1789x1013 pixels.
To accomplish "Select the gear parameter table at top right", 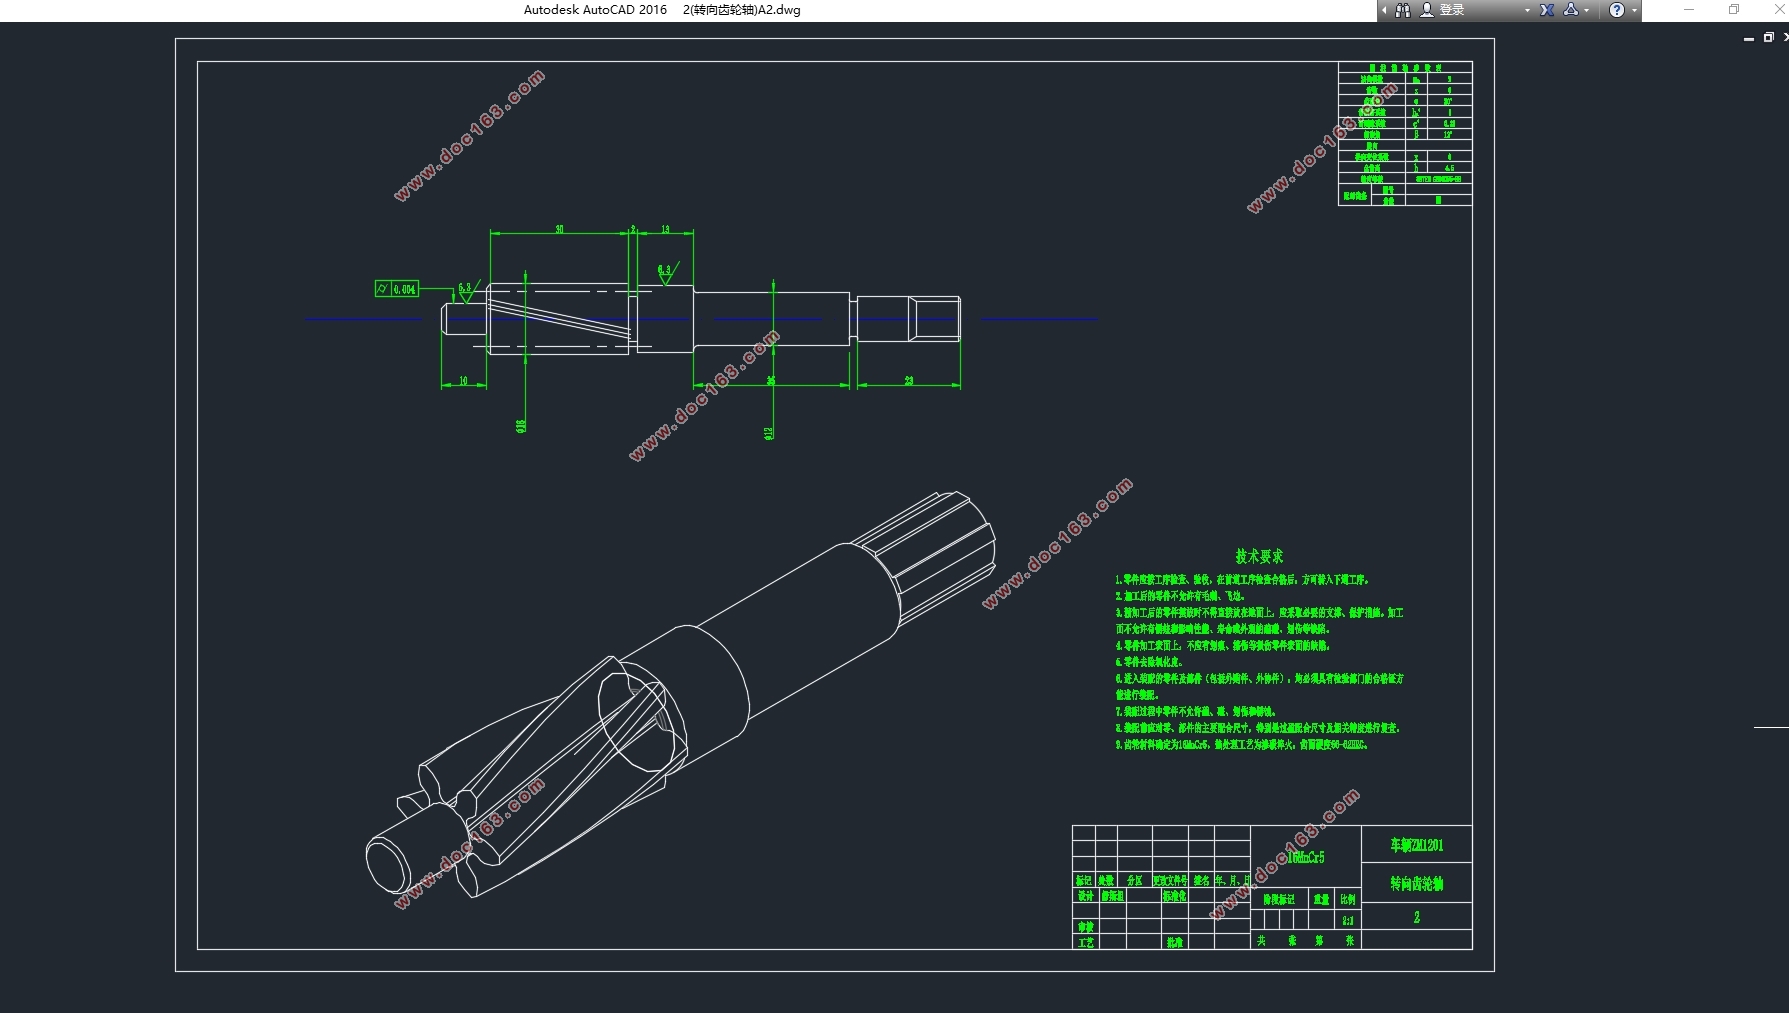I will click(1405, 134).
